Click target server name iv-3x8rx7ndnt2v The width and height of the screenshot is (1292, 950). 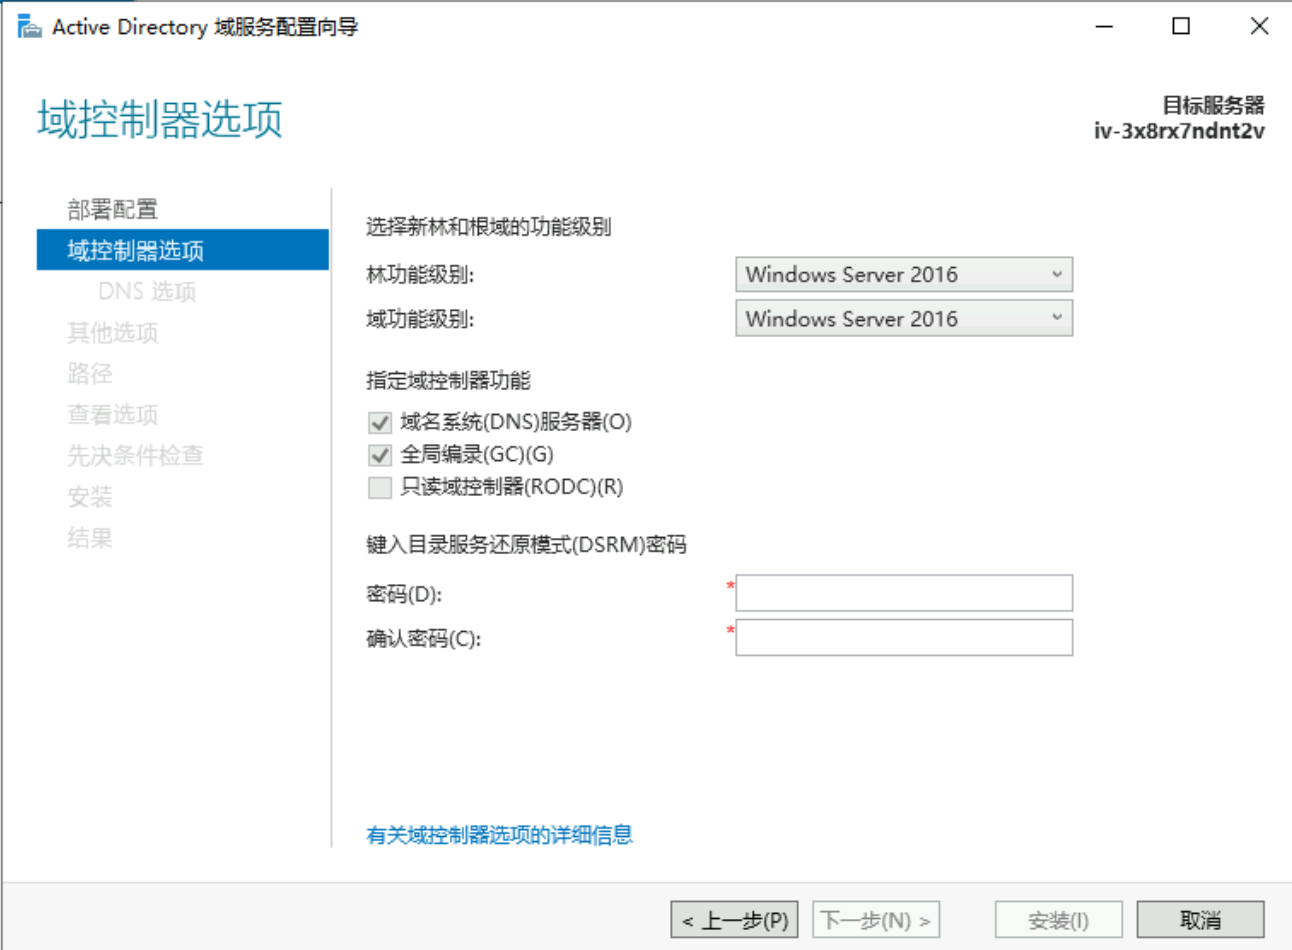[x=1179, y=131]
